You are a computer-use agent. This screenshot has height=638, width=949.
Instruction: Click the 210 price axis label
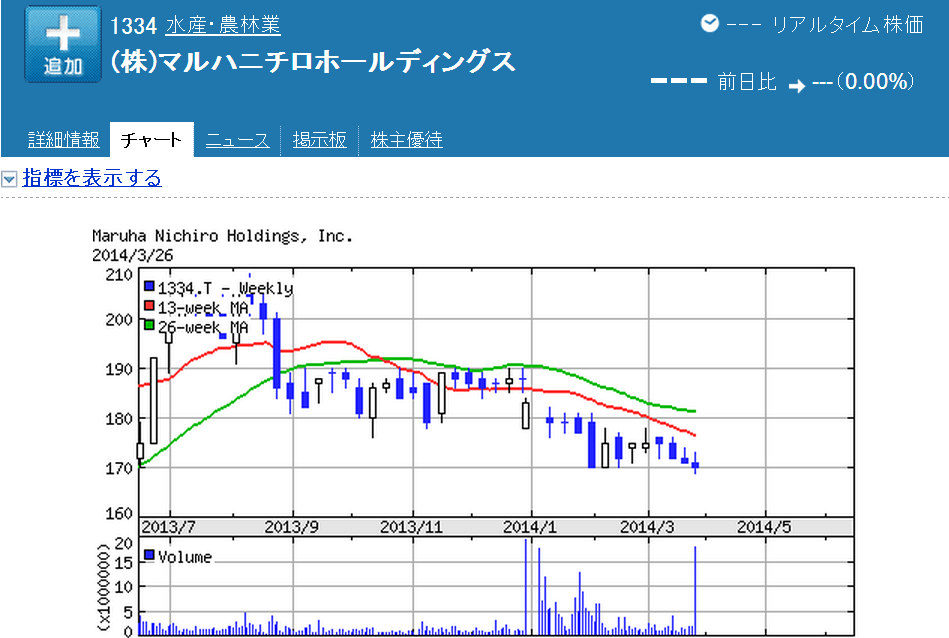coord(119,275)
